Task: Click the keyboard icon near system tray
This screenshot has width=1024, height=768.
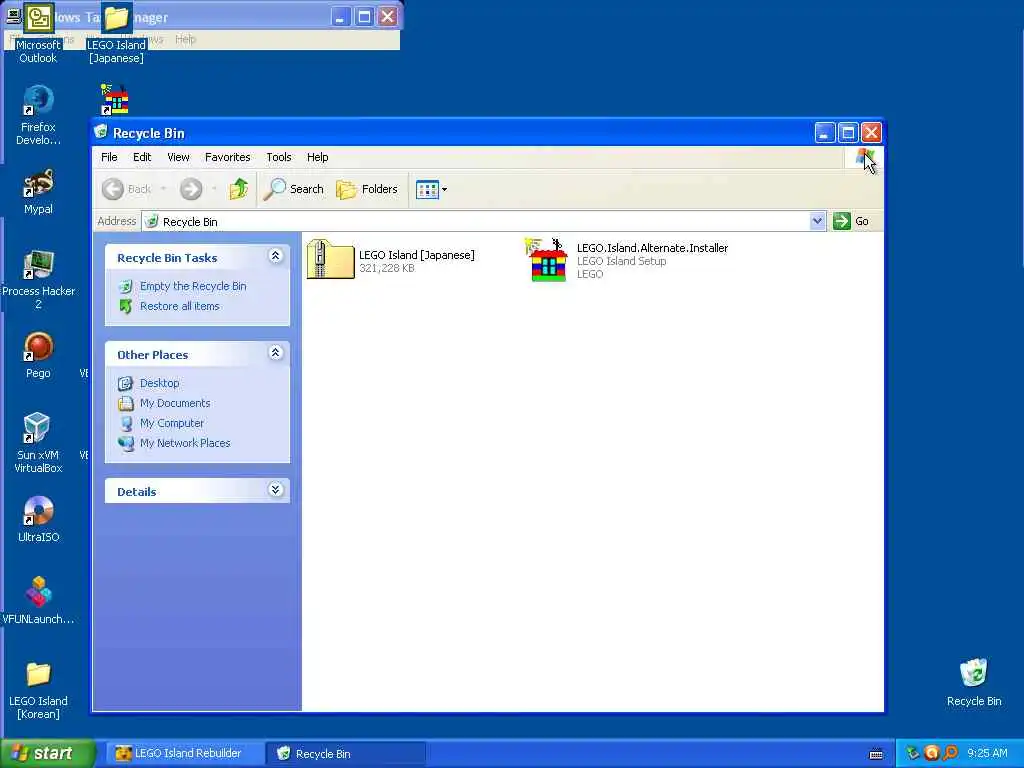Action: (876, 754)
